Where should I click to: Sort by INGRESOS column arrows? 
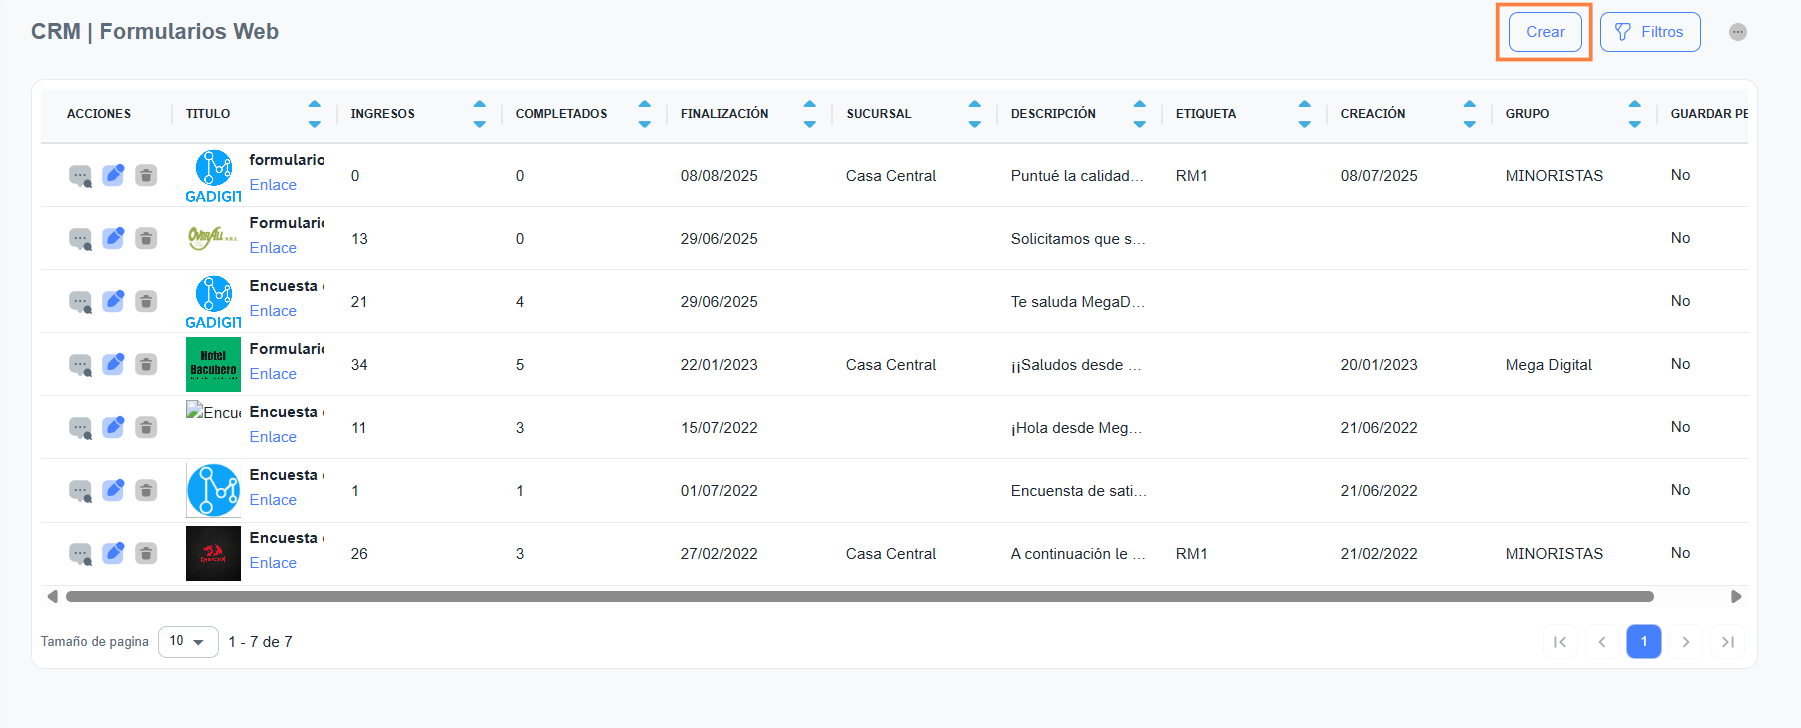480,114
